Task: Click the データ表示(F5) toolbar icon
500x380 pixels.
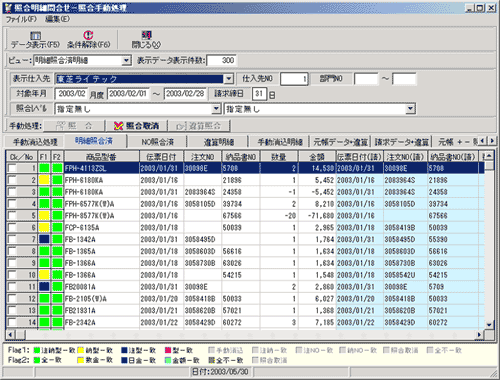Action: tap(35, 40)
